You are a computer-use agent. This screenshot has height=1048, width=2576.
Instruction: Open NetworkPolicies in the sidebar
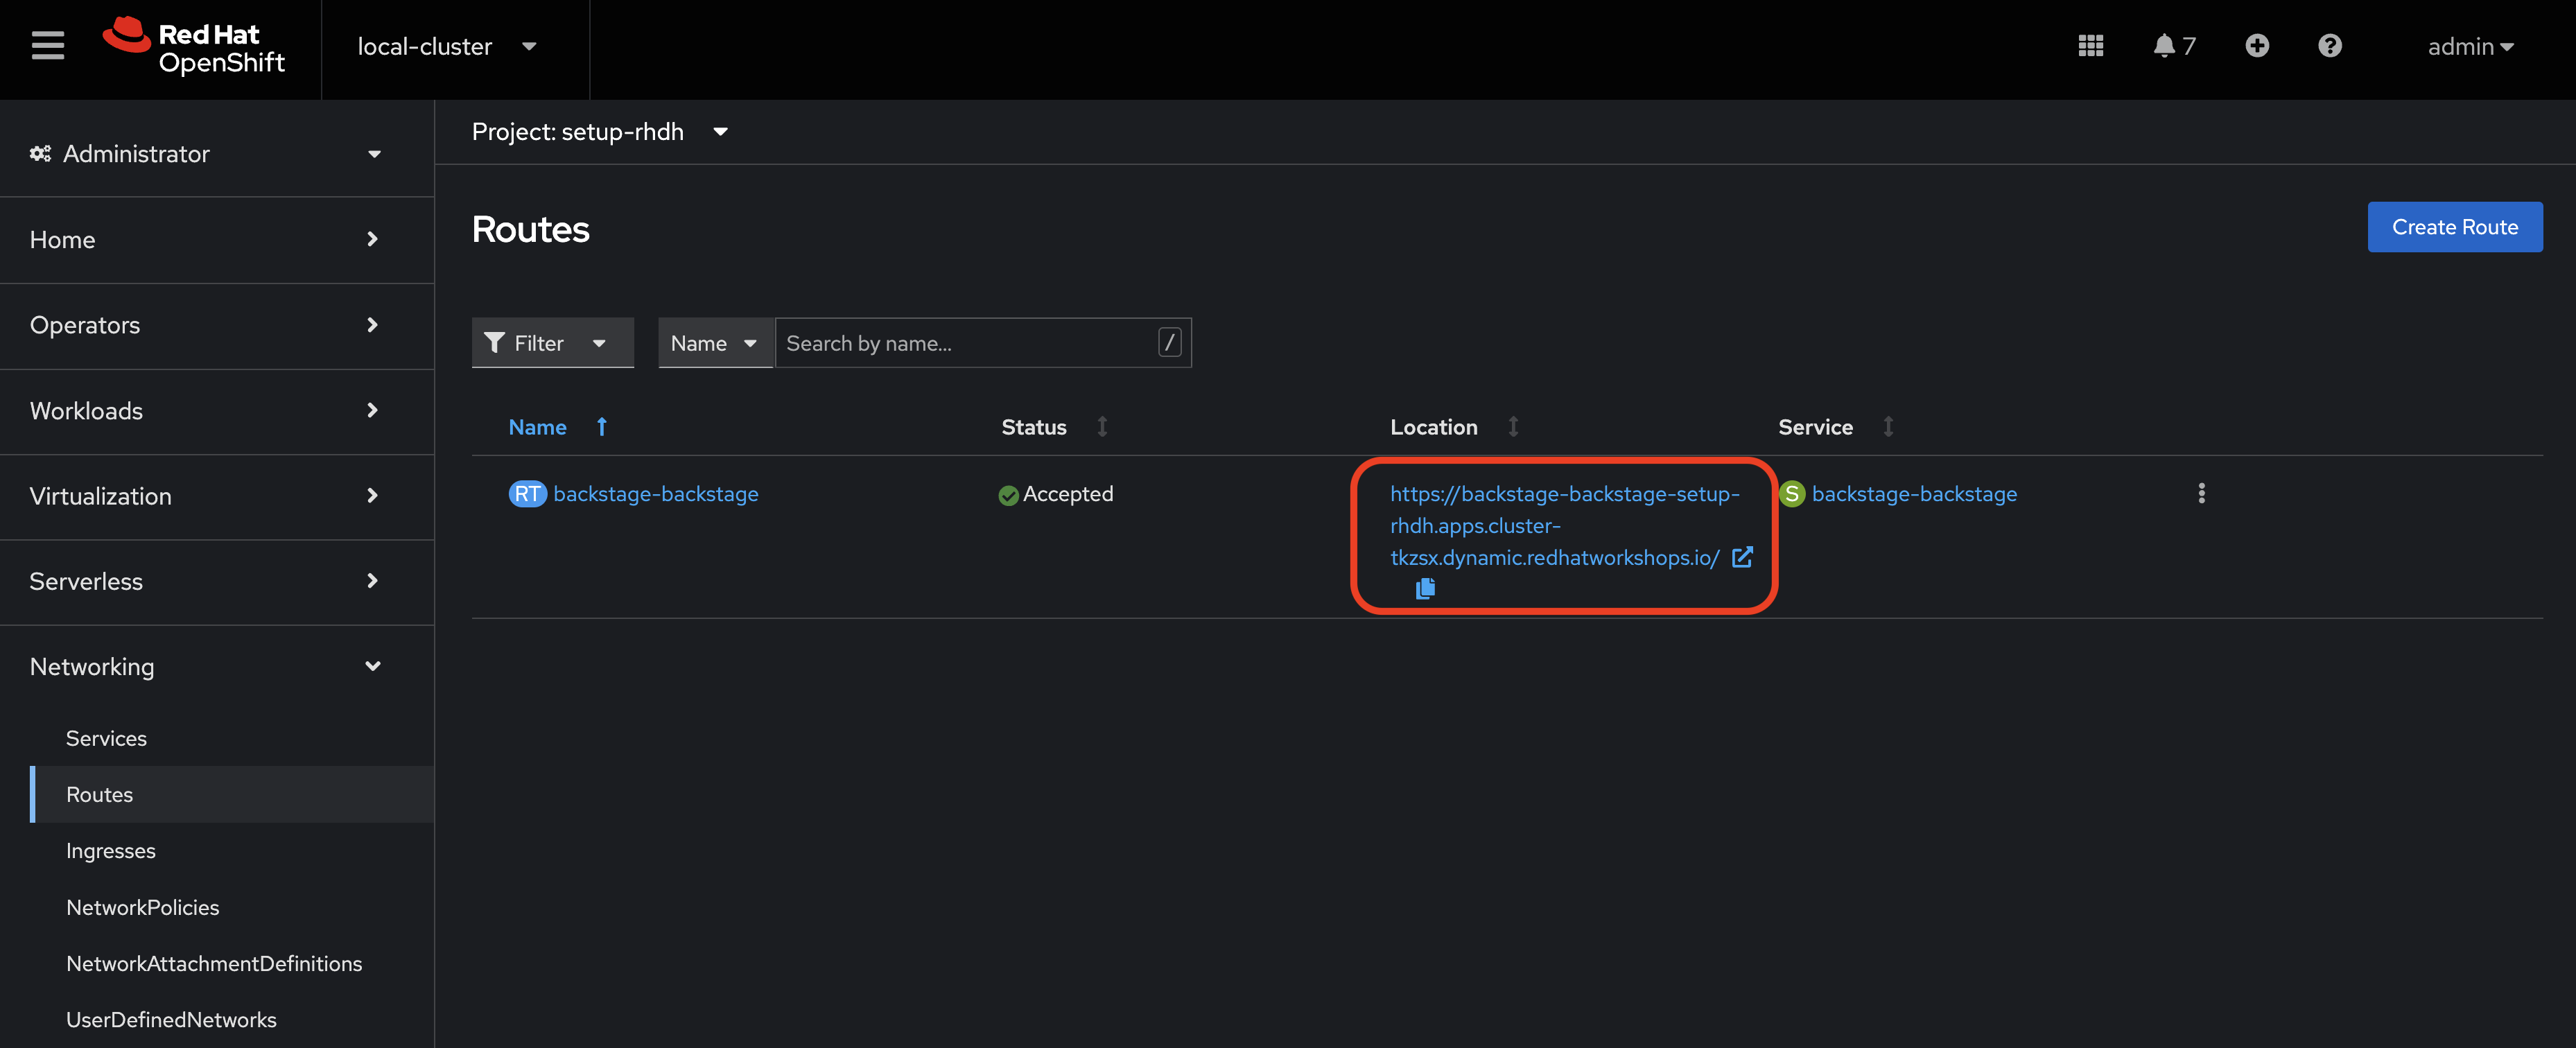click(x=142, y=907)
